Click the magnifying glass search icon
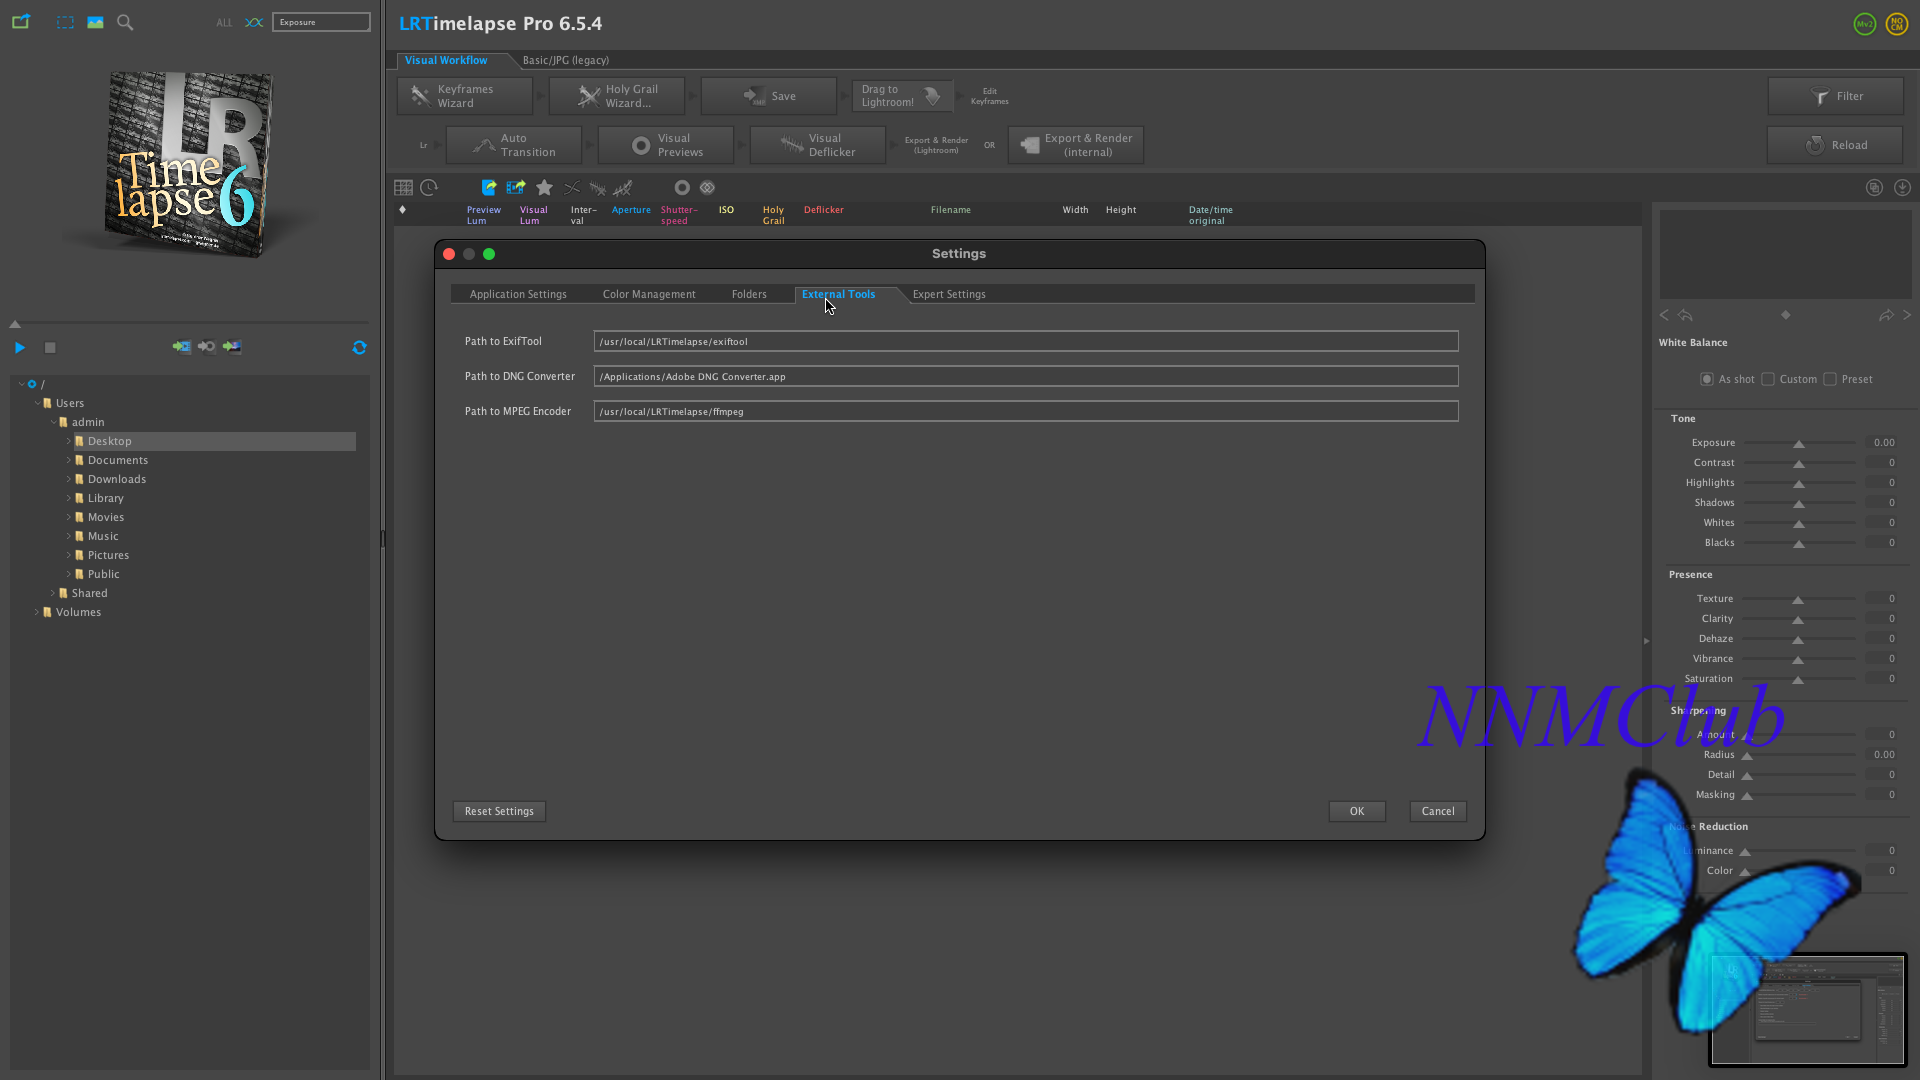1920x1080 pixels. (125, 22)
